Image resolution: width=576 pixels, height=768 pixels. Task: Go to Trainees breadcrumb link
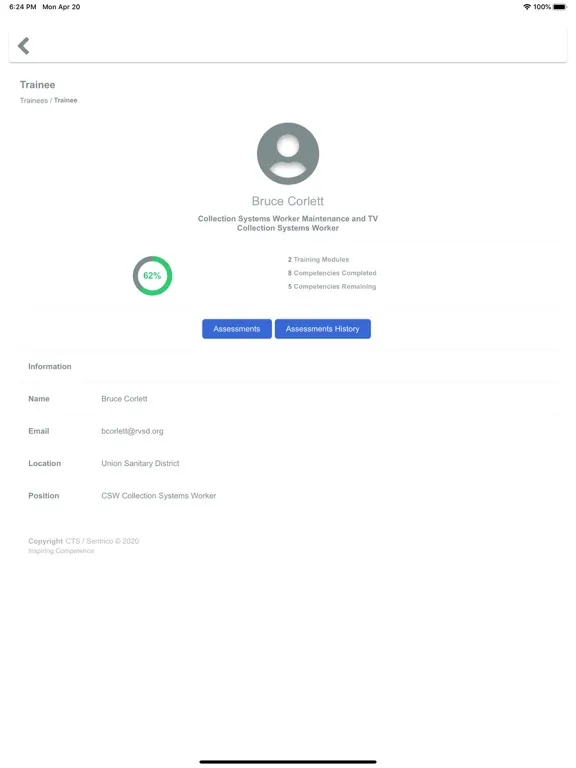click(34, 100)
